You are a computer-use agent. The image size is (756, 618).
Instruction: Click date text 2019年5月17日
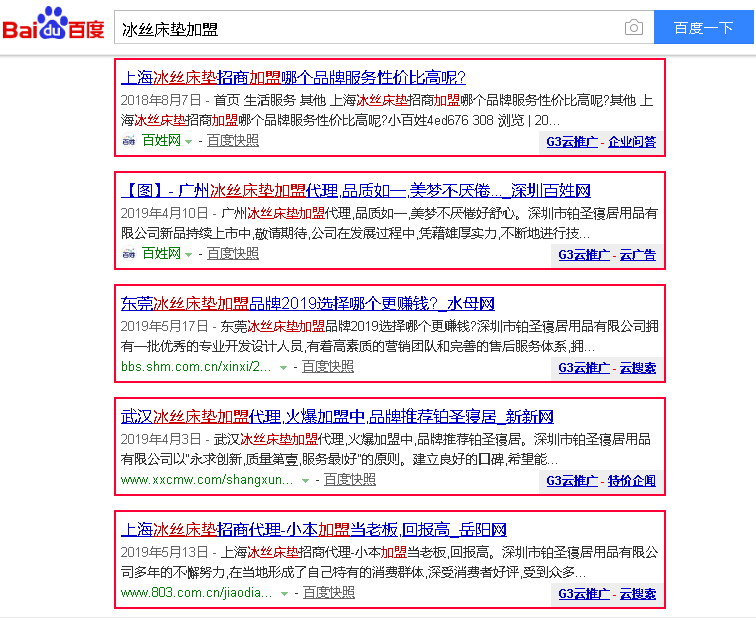click(x=164, y=326)
